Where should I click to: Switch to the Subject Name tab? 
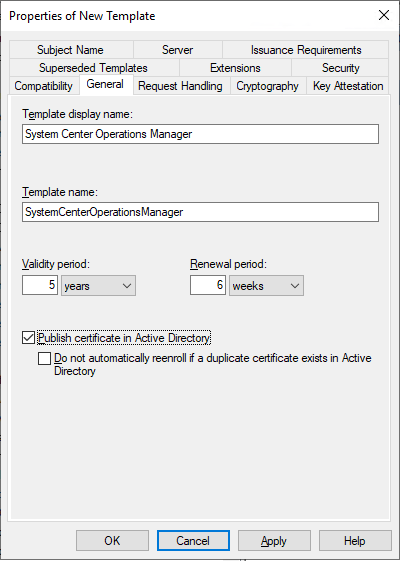point(71,50)
